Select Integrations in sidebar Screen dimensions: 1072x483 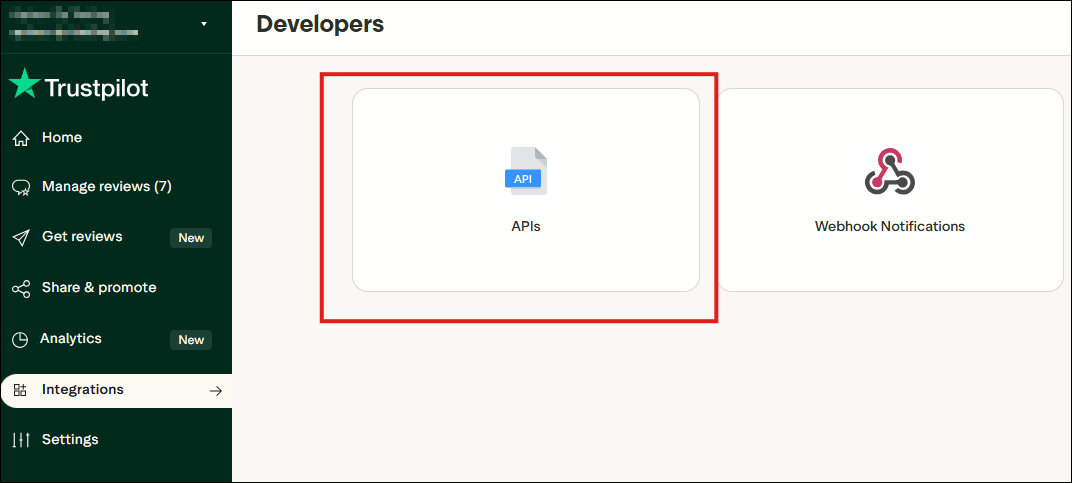[x=116, y=391]
